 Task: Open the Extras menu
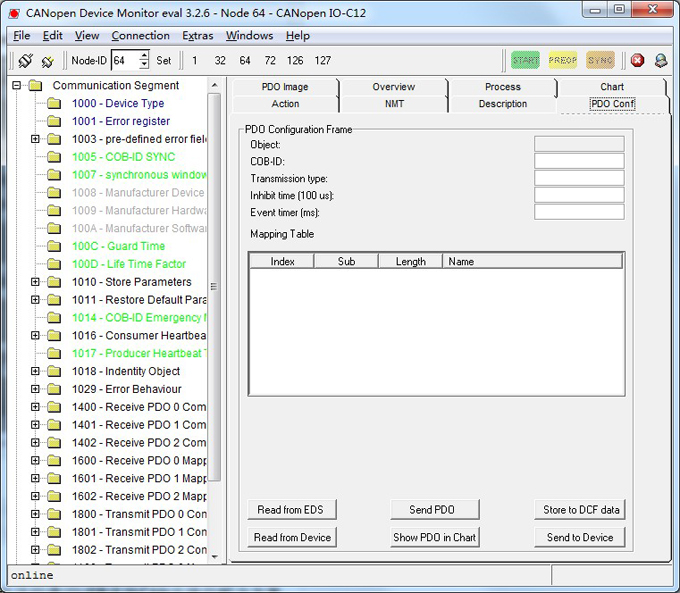[197, 36]
